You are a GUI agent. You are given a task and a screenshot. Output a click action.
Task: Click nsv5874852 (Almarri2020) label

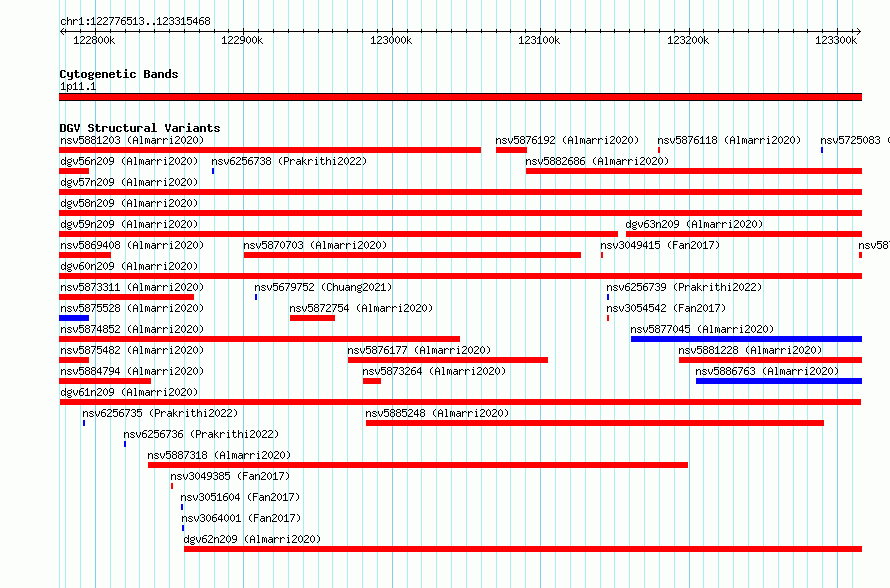132,329
